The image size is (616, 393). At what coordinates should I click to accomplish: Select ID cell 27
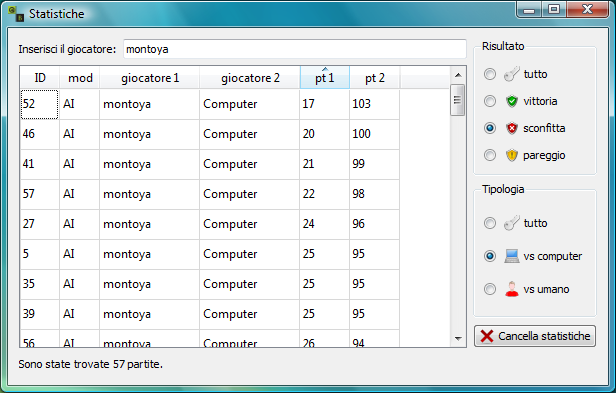coord(39,224)
